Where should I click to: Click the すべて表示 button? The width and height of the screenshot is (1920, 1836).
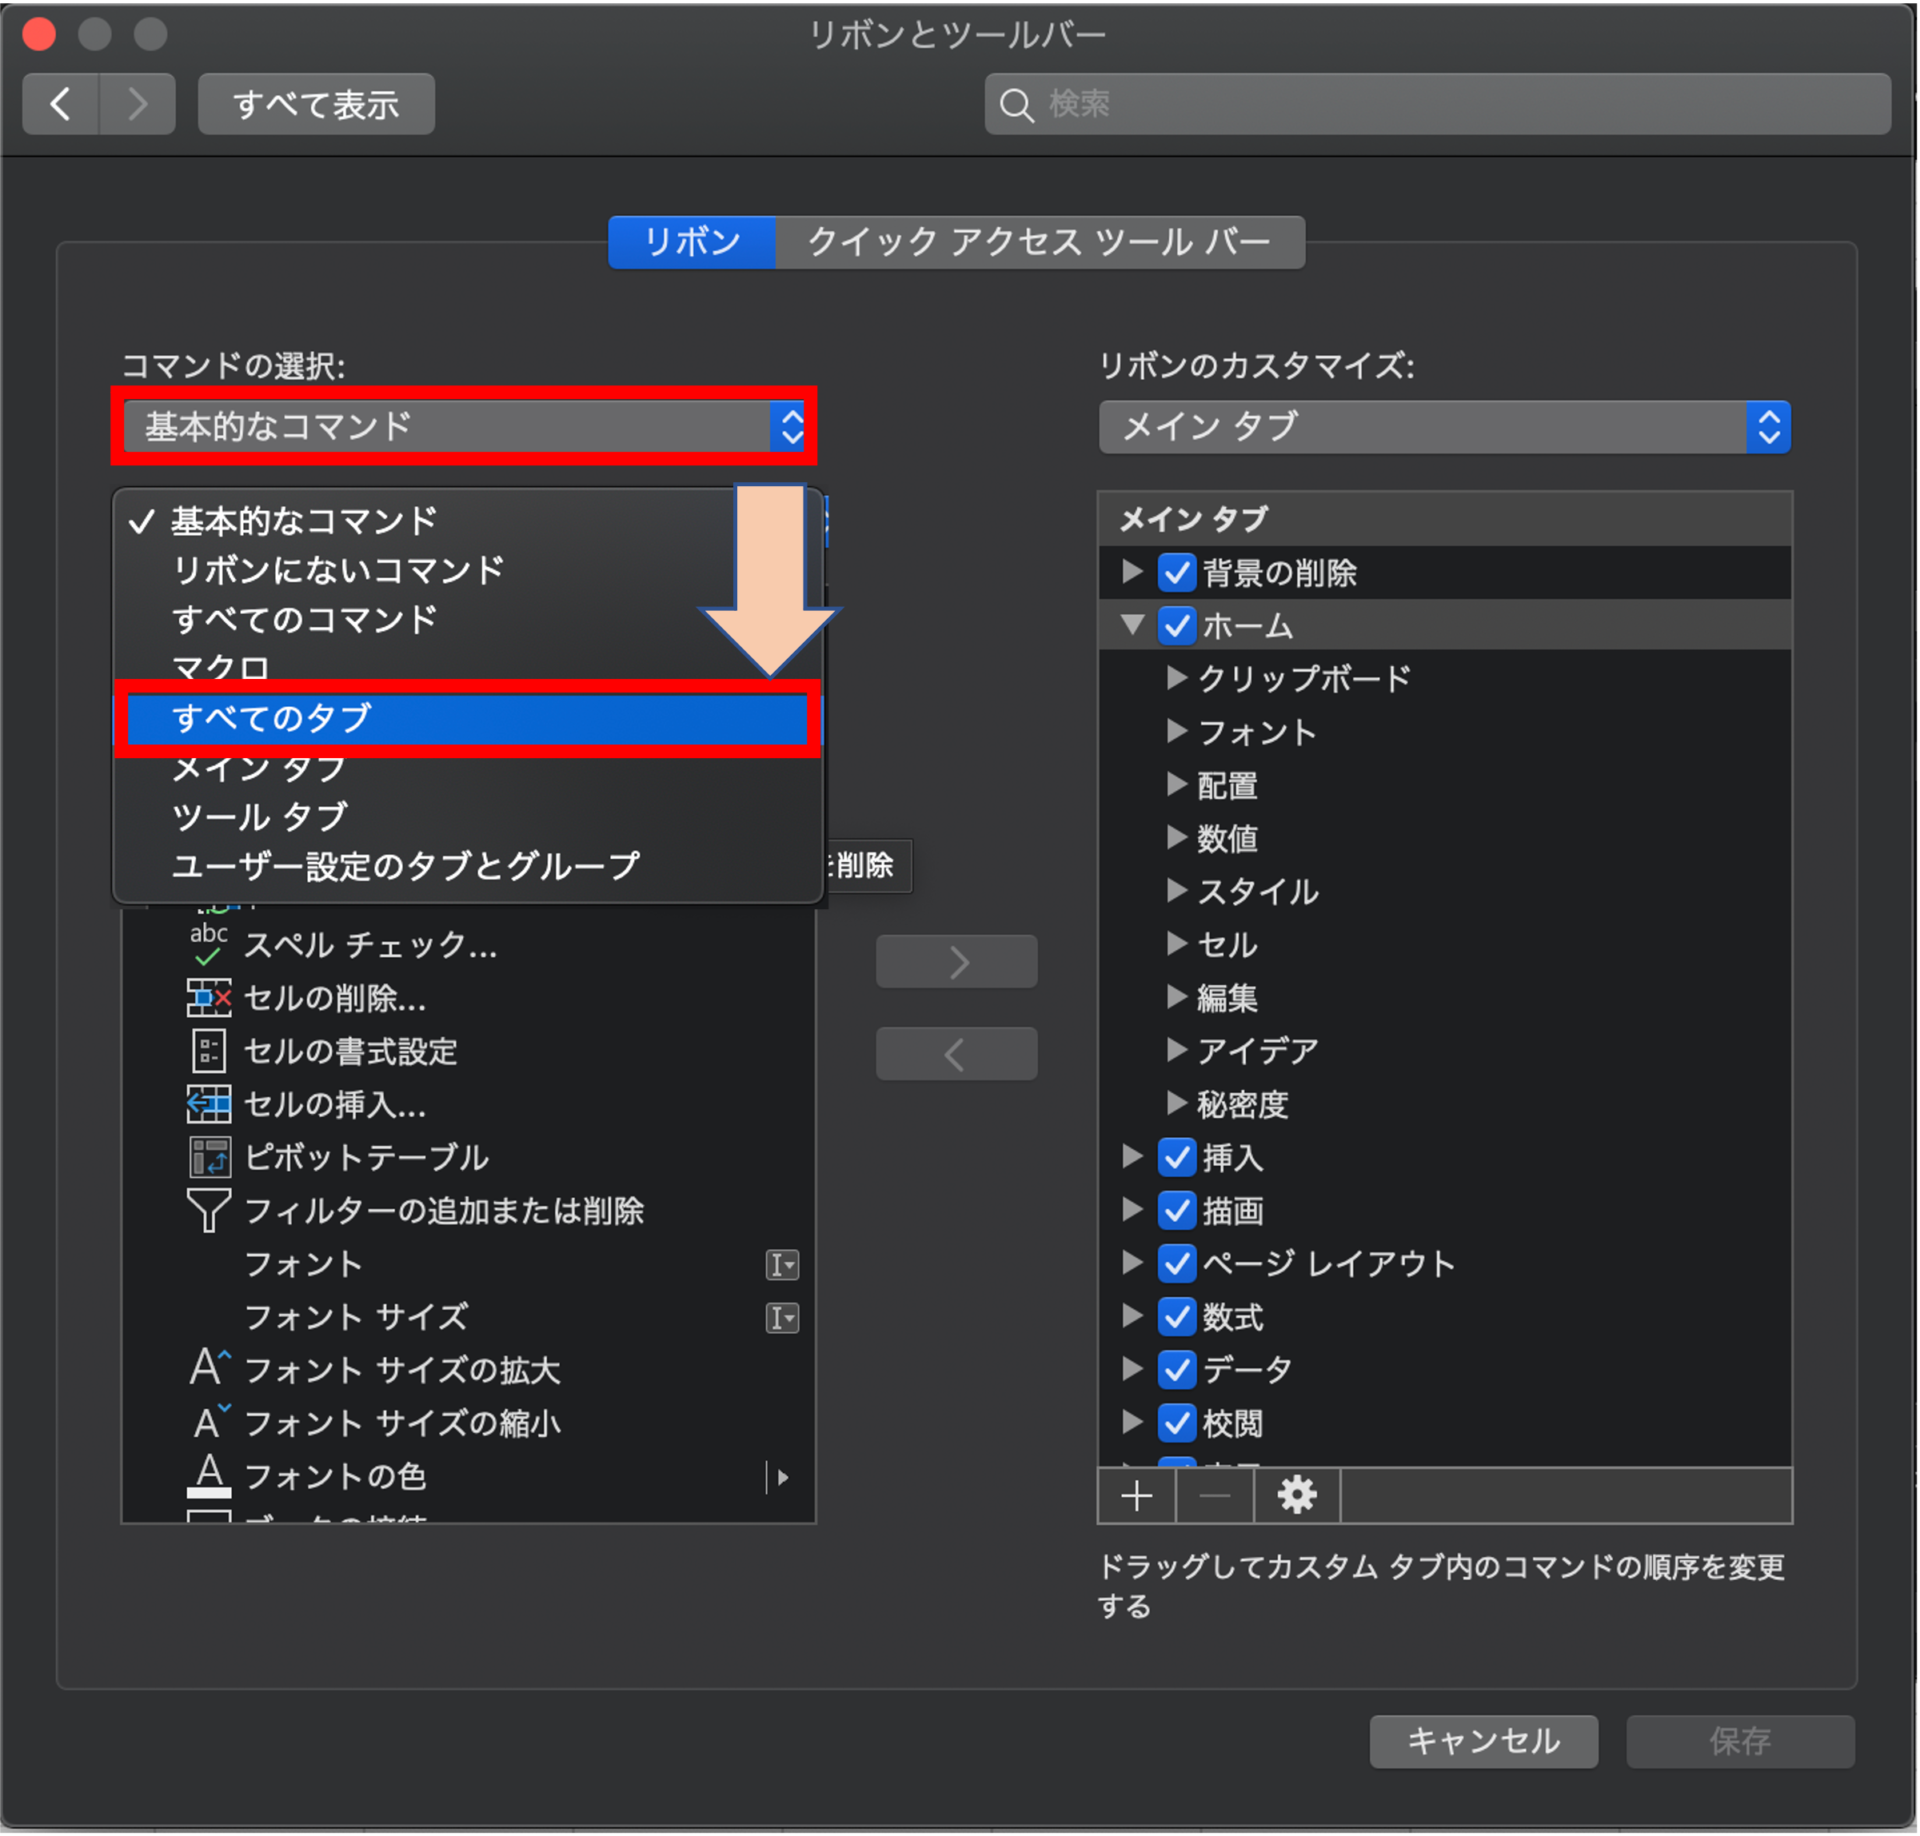[316, 104]
